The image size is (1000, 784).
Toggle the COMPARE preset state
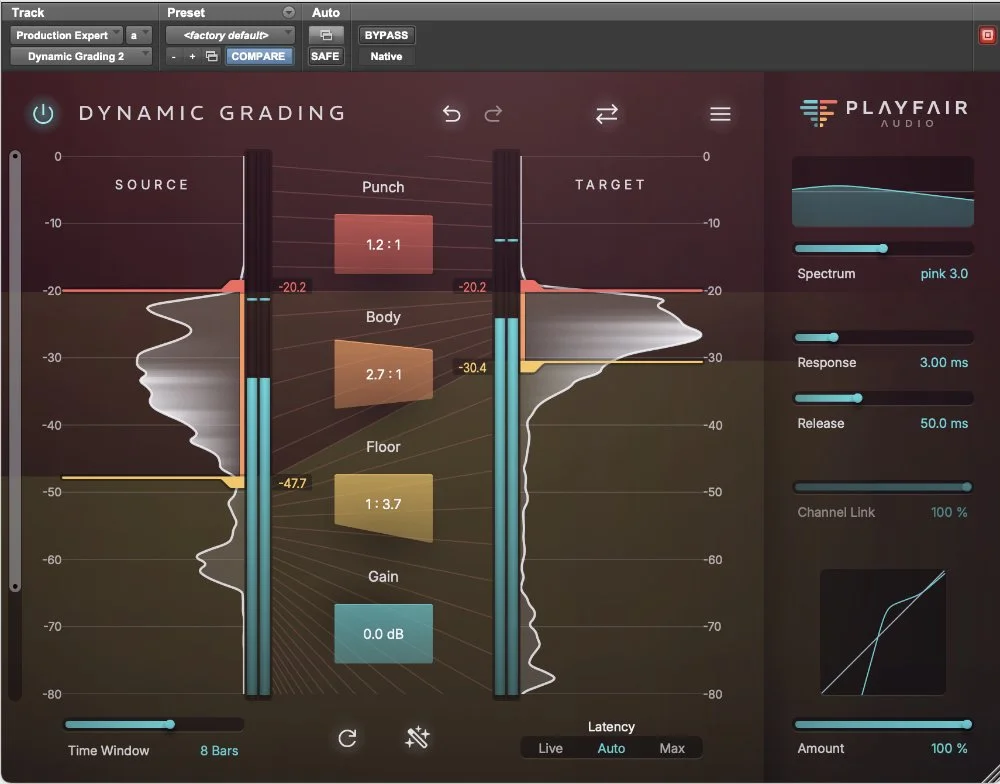(x=260, y=56)
